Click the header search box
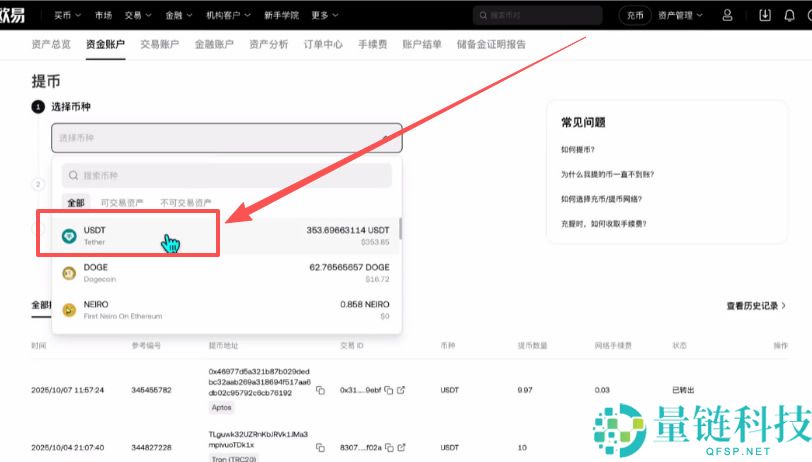Viewport: 812px width, 462px height. pyautogui.click(x=537, y=16)
